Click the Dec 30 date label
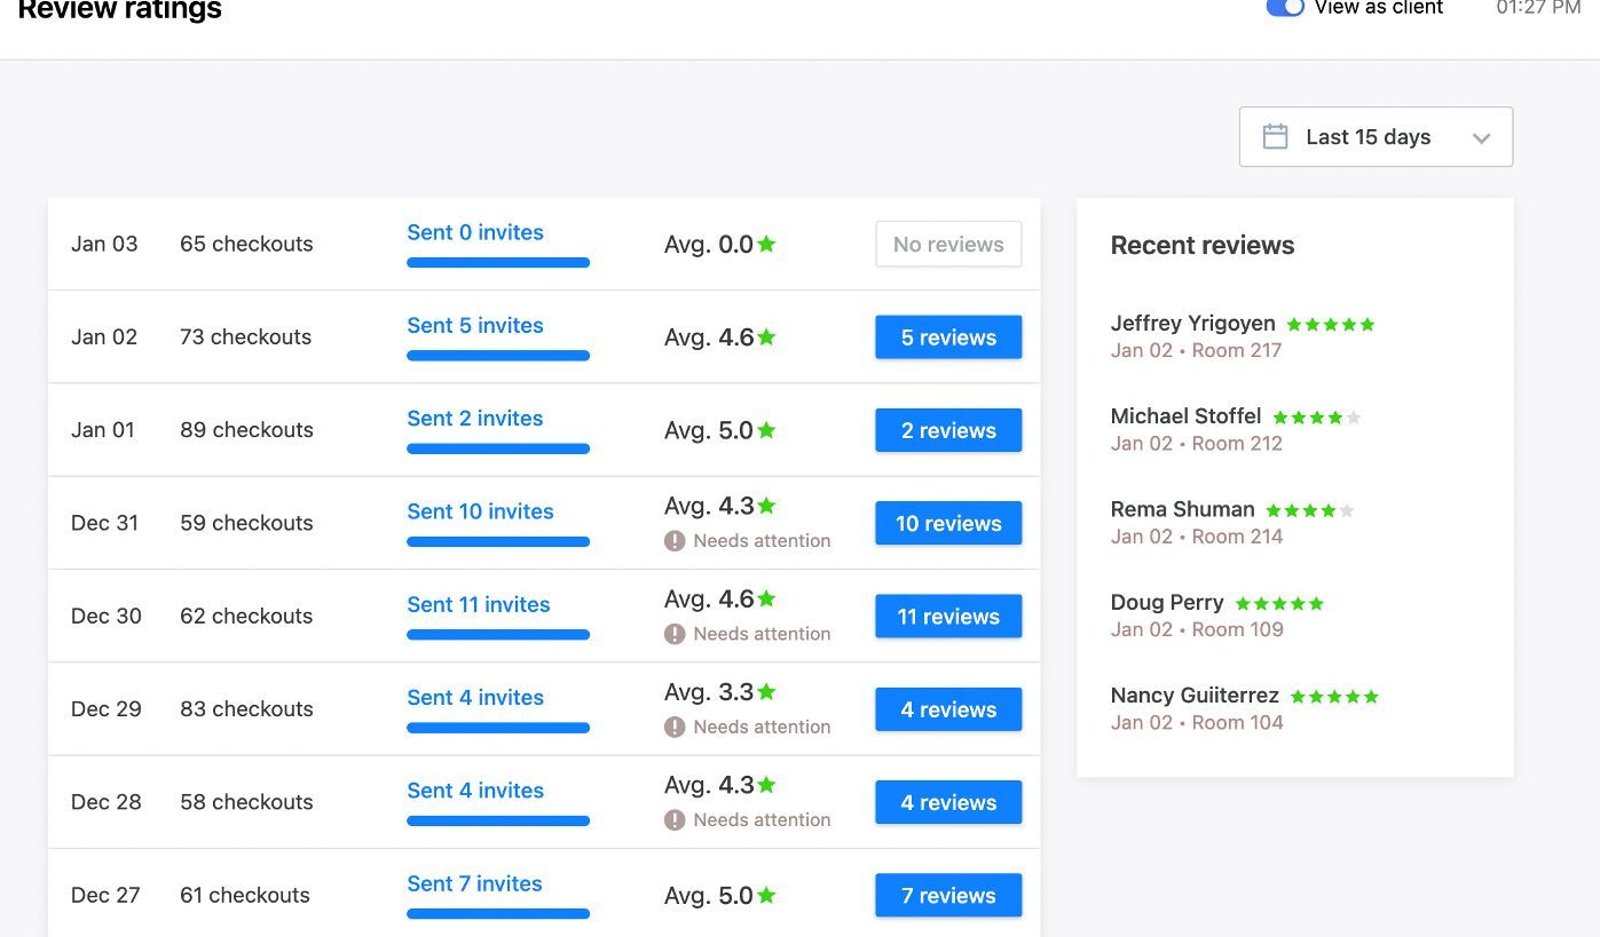Viewport: 1600px width, 937px height. [x=106, y=616]
